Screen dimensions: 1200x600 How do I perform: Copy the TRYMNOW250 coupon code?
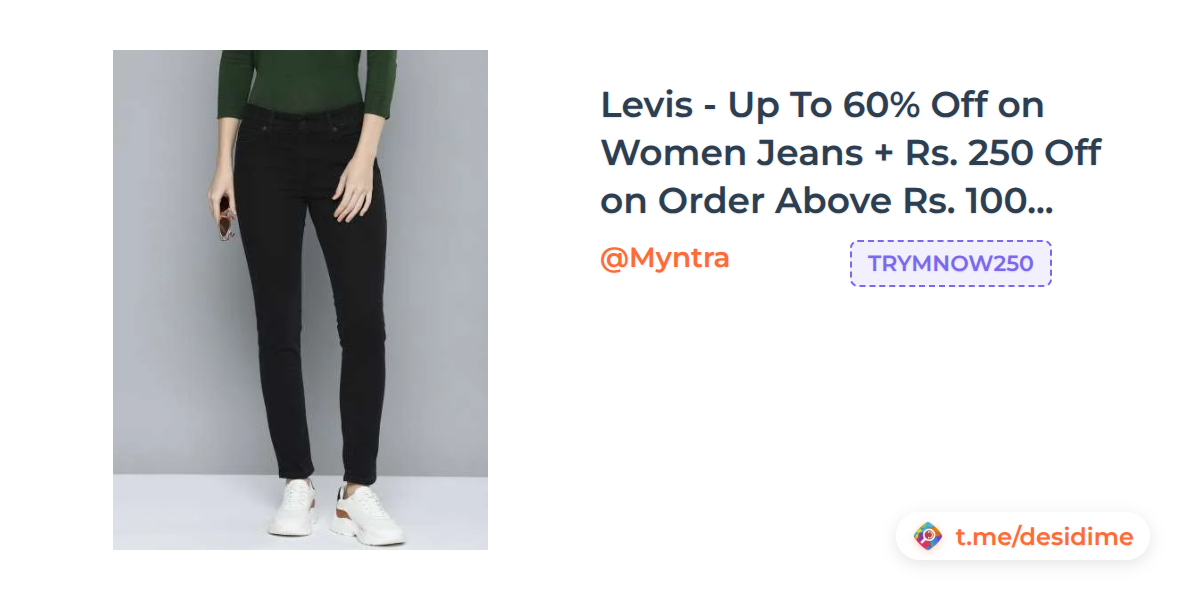pos(950,263)
